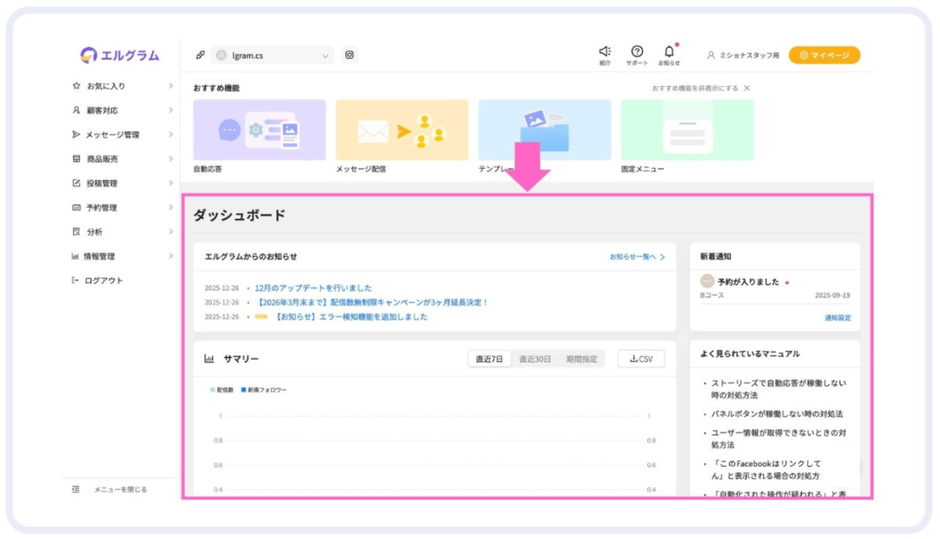
Task: Open the サポート help icon
Action: pyautogui.click(x=637, y=52)
